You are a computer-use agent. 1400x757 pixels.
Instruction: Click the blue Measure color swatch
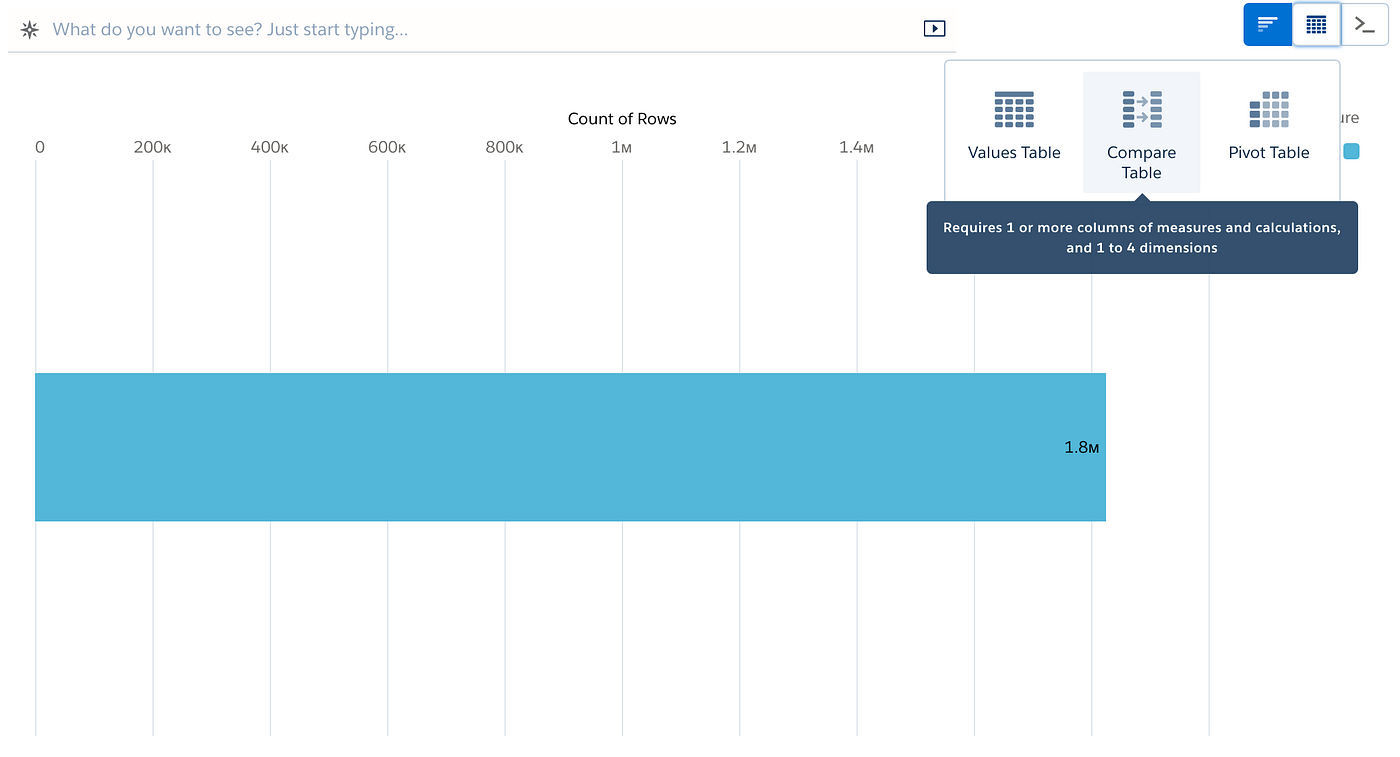click(1350, 151)
